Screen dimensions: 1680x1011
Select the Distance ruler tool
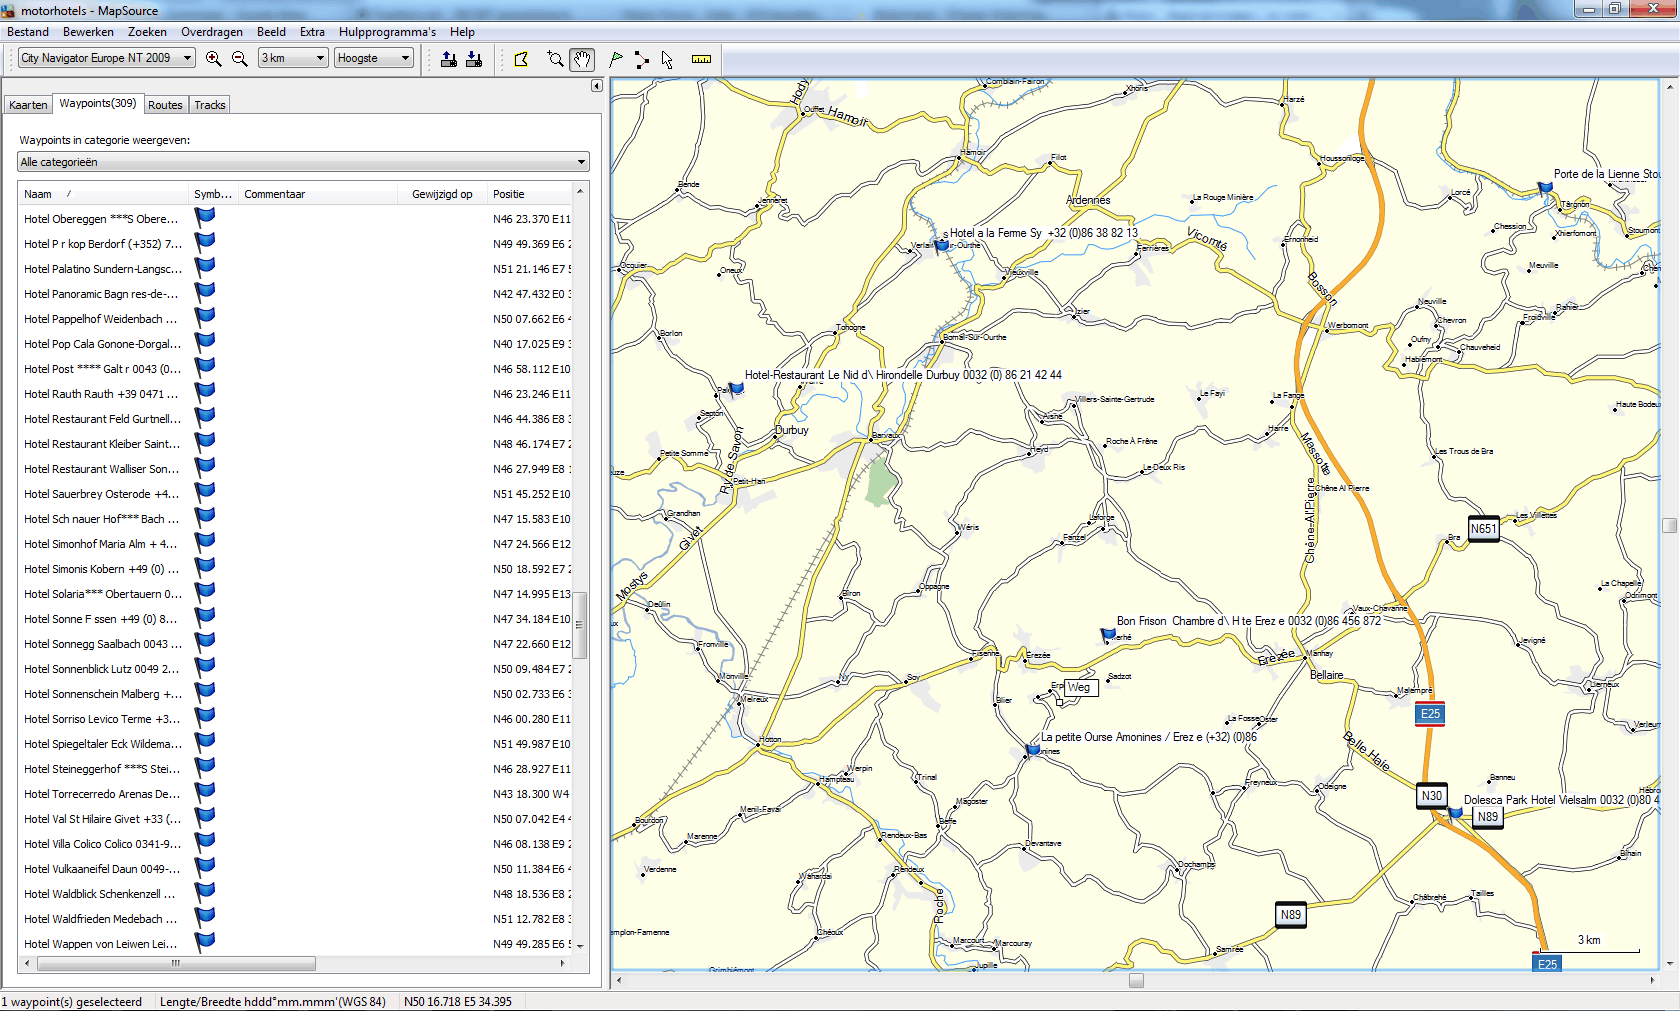point(701,59)
